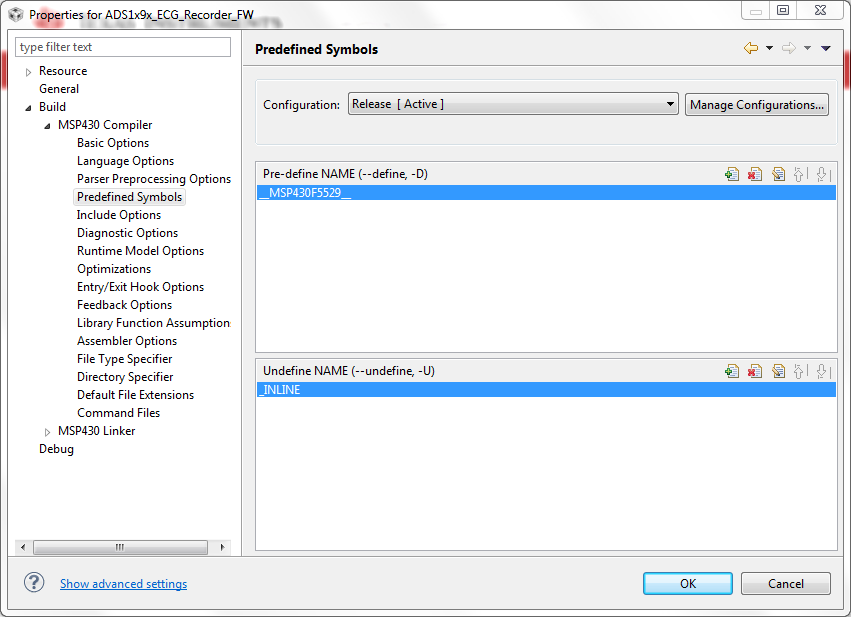The height and width of the screenshot is (617, 851).
Task: Select Entry/Exit Hook Options
Action: click(141, 287)
